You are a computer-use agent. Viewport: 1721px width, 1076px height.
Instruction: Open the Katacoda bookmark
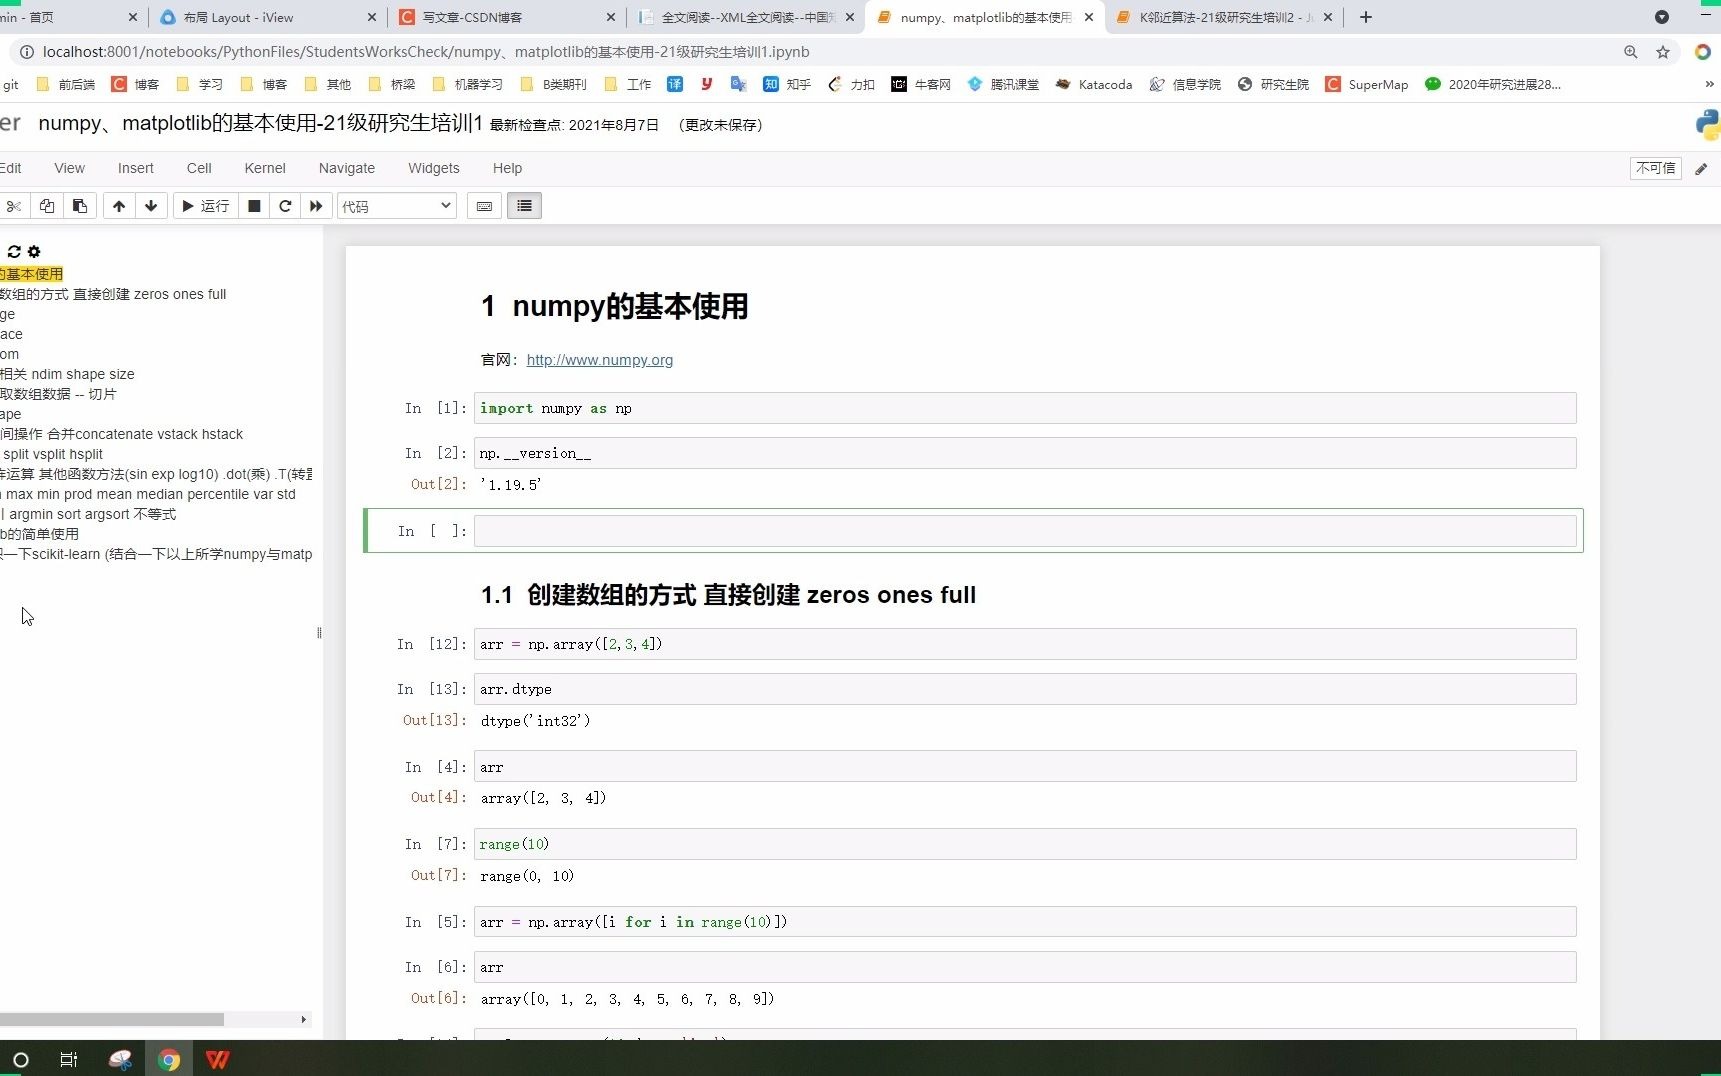click(x=1094, y=84)
